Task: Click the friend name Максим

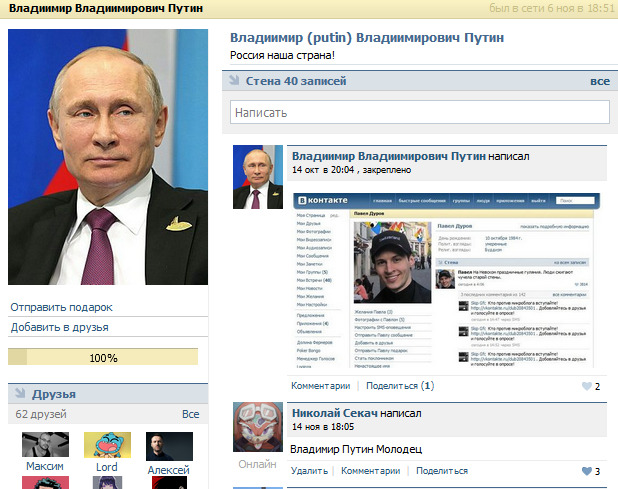Action: (x=45, y=466)
